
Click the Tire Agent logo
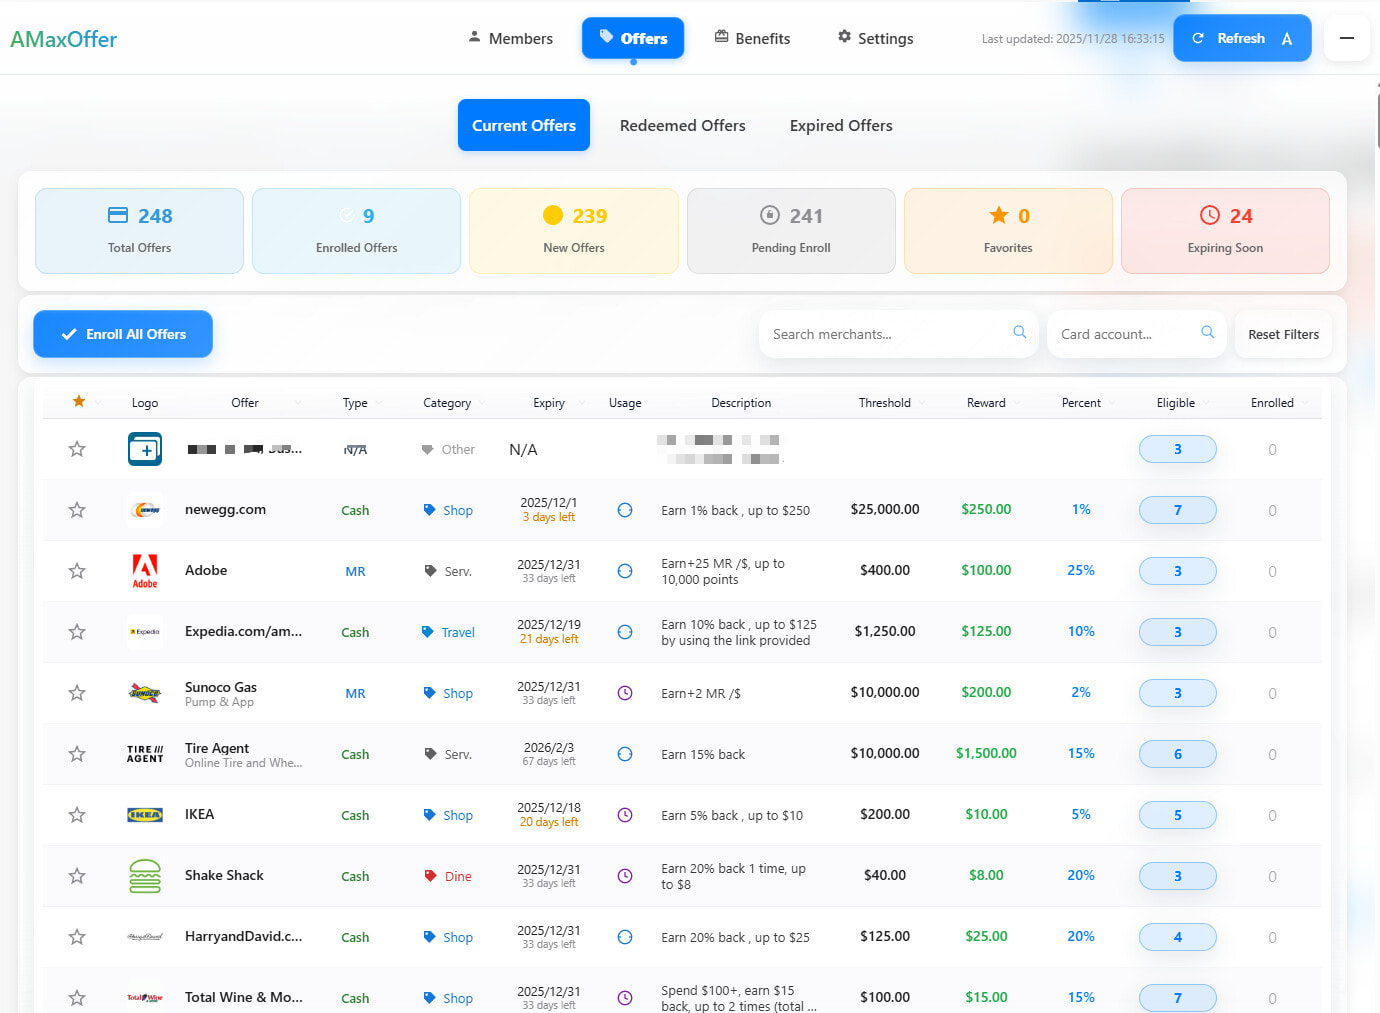click(x=145, y=754)
